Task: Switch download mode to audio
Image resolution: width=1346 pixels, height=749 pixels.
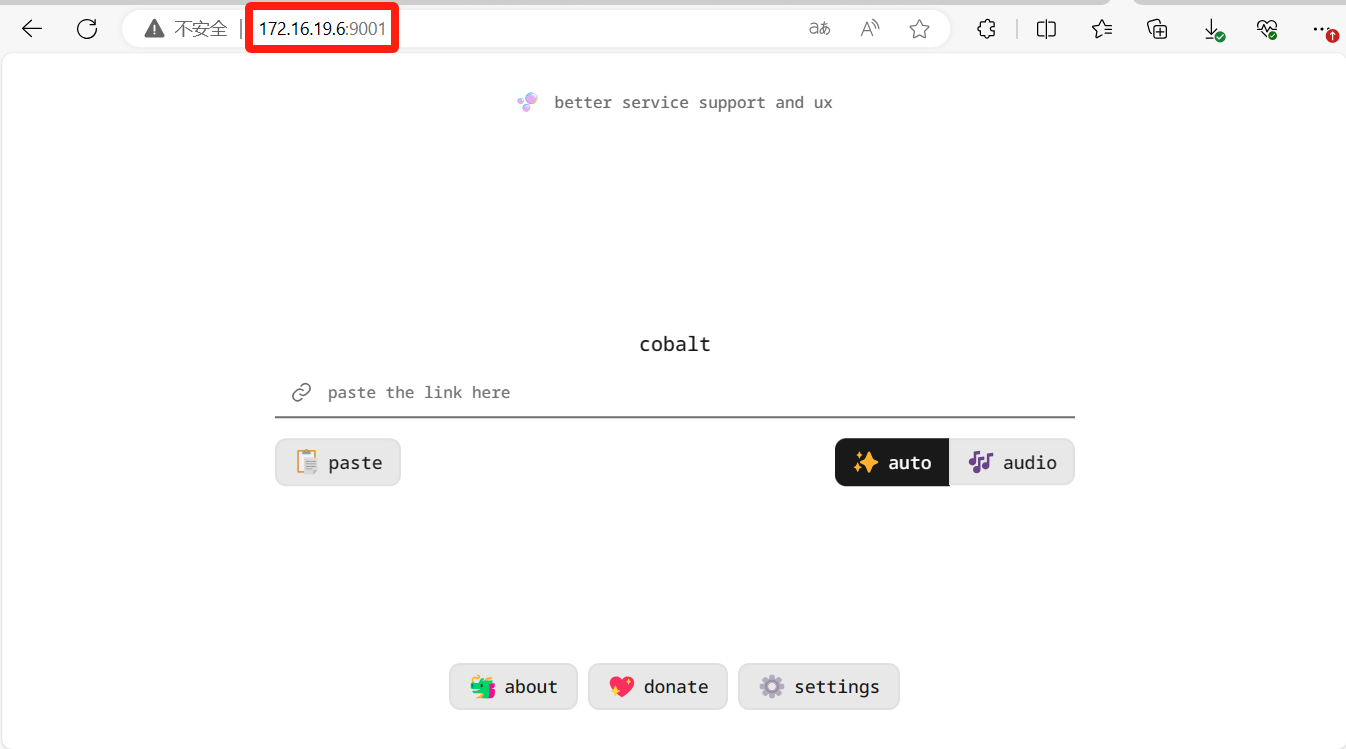Action: coord(1012,462)
